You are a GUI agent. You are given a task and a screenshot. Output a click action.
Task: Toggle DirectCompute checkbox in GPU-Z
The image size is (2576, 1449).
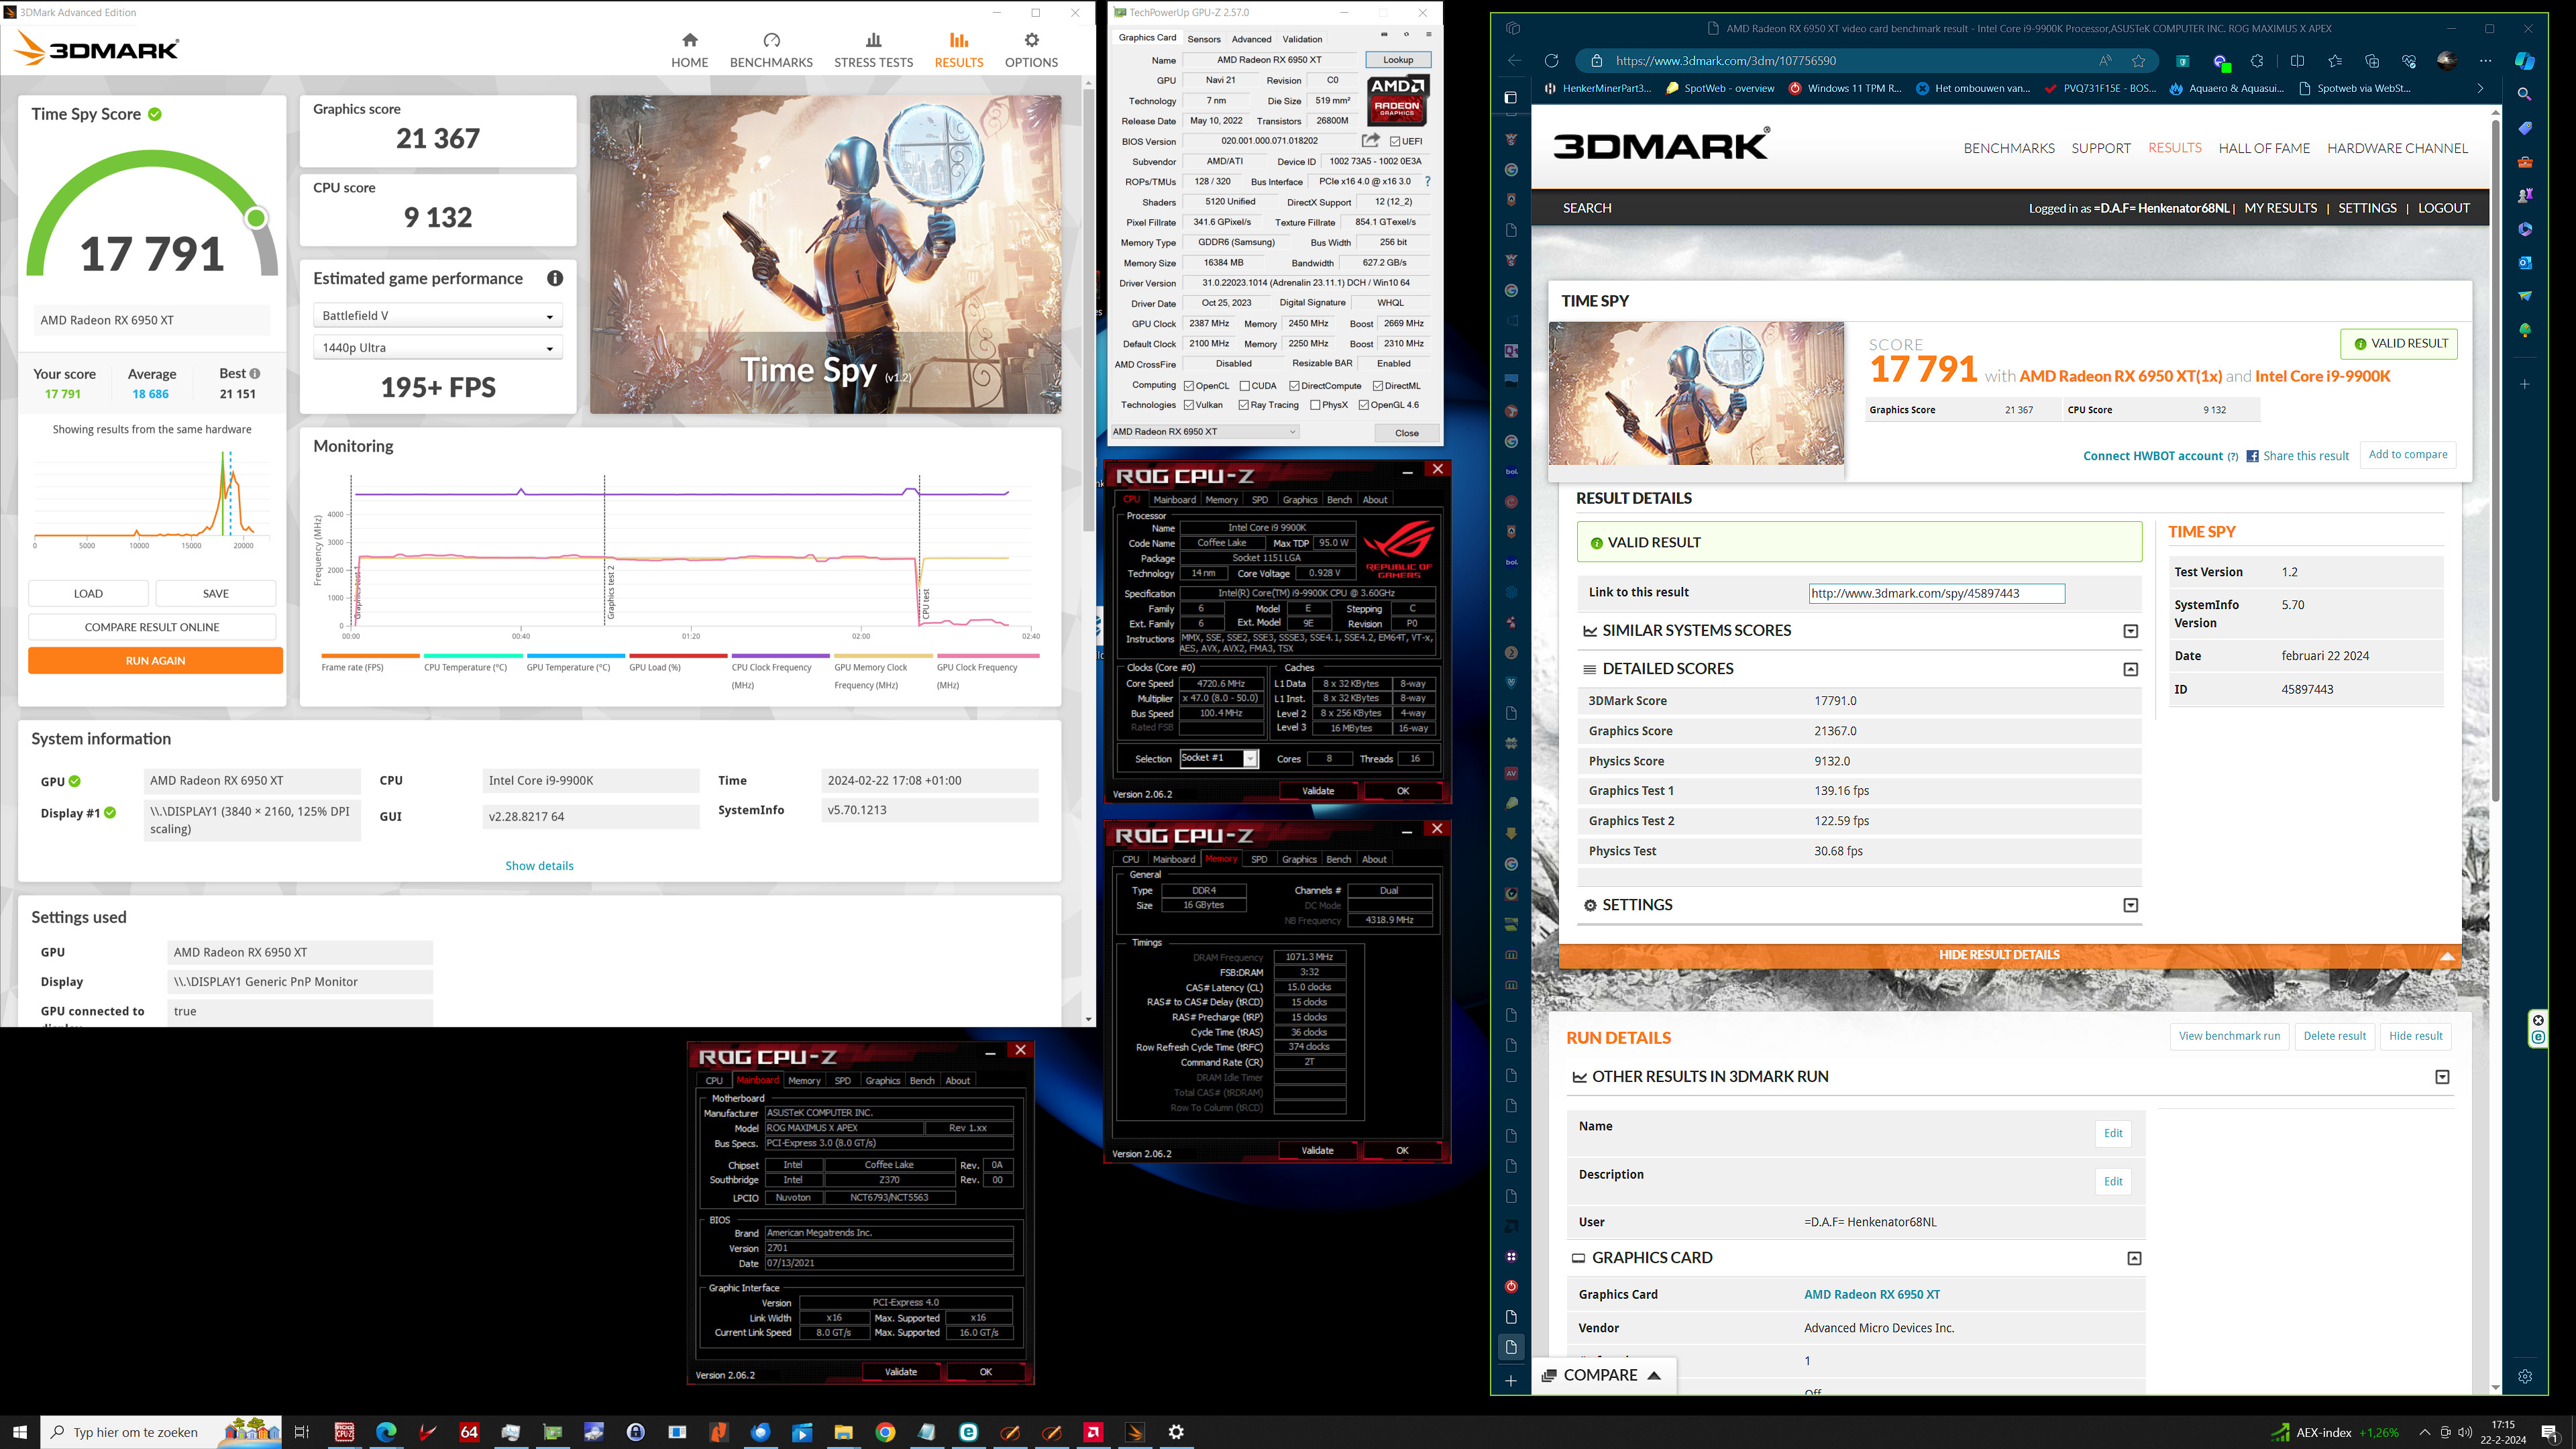1294,386
